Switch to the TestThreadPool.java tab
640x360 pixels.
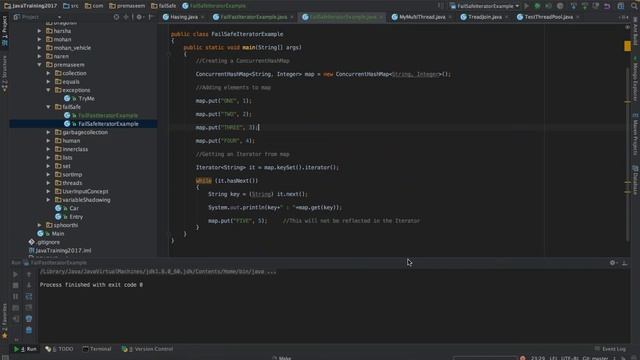click(548, 17)
